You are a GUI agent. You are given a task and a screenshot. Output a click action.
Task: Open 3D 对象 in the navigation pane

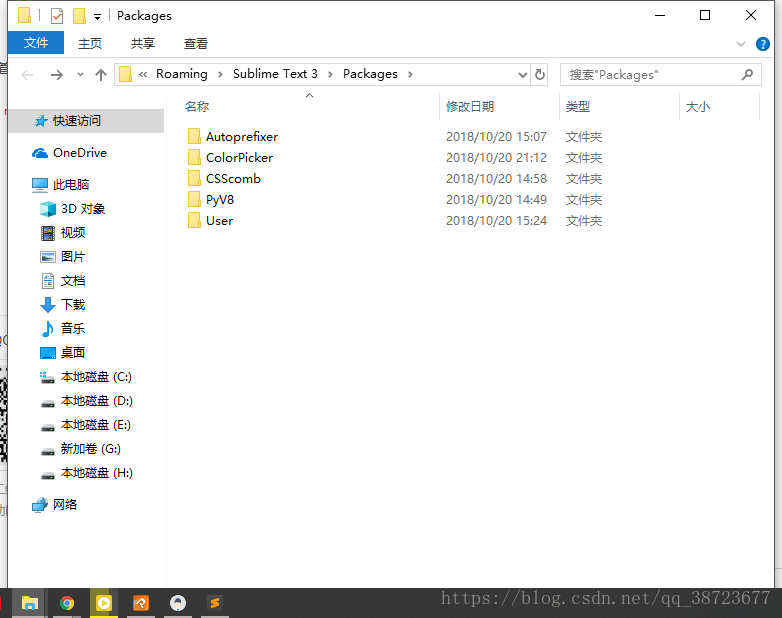(83, 208)
